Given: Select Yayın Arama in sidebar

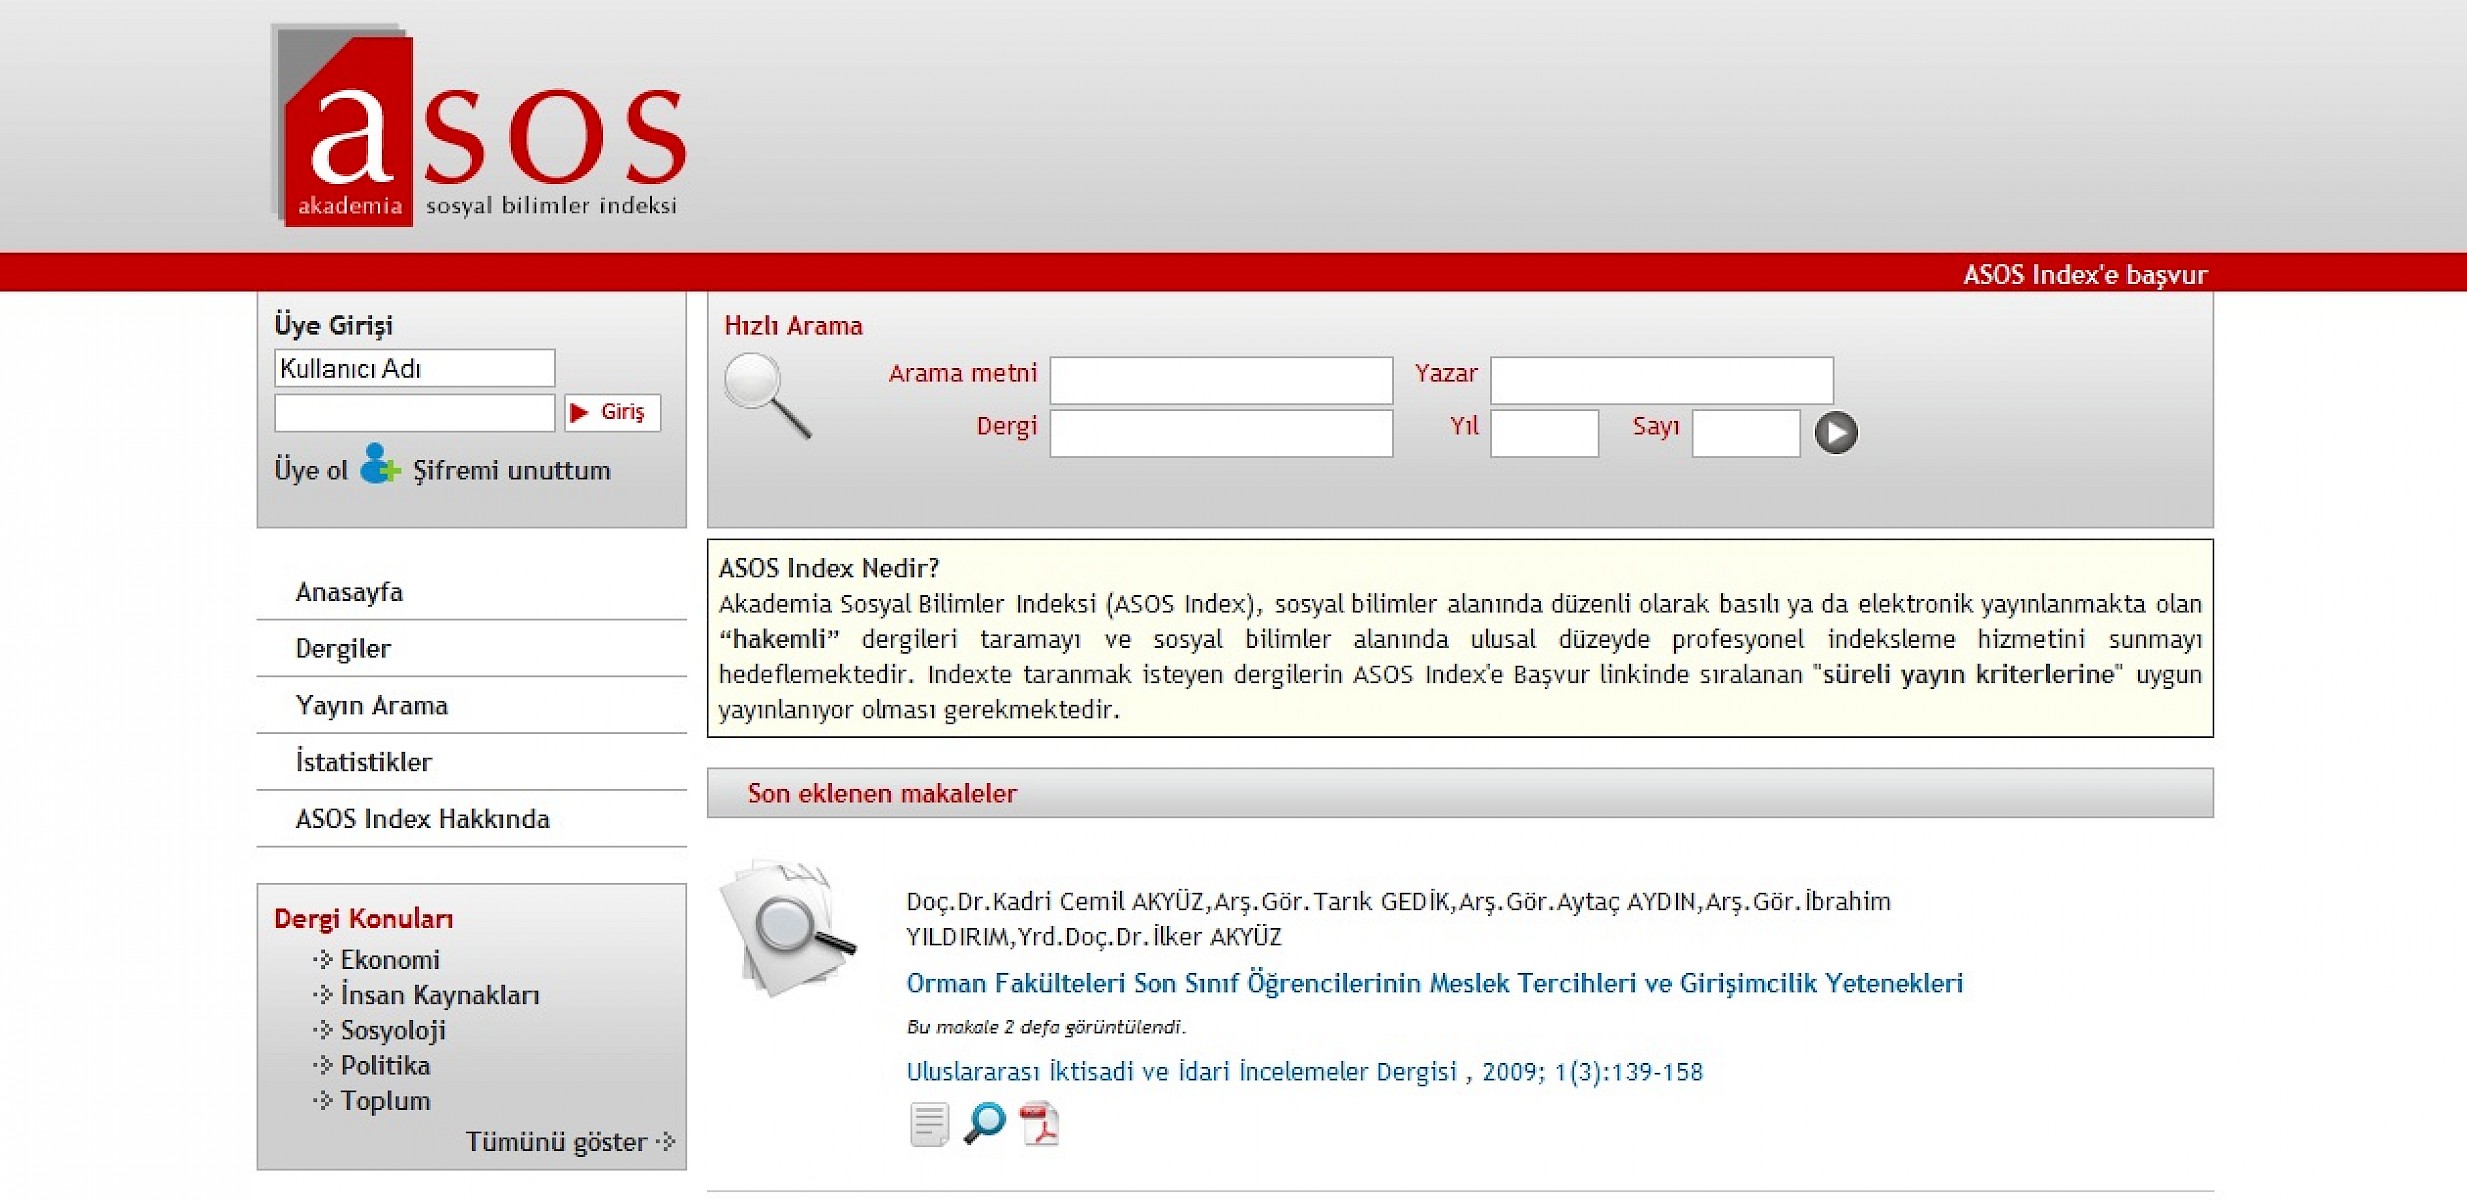Looking at the screenshot, I should pos(371,706).
